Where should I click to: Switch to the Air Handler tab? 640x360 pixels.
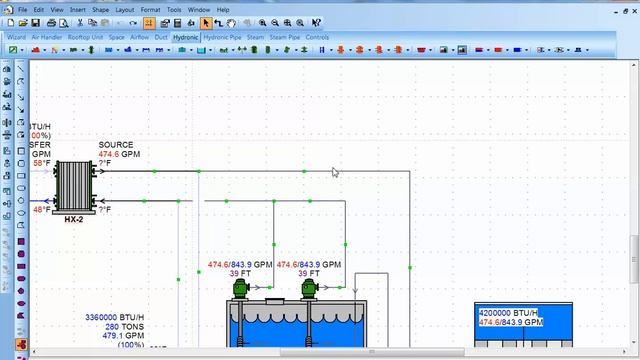click(47, 37)
